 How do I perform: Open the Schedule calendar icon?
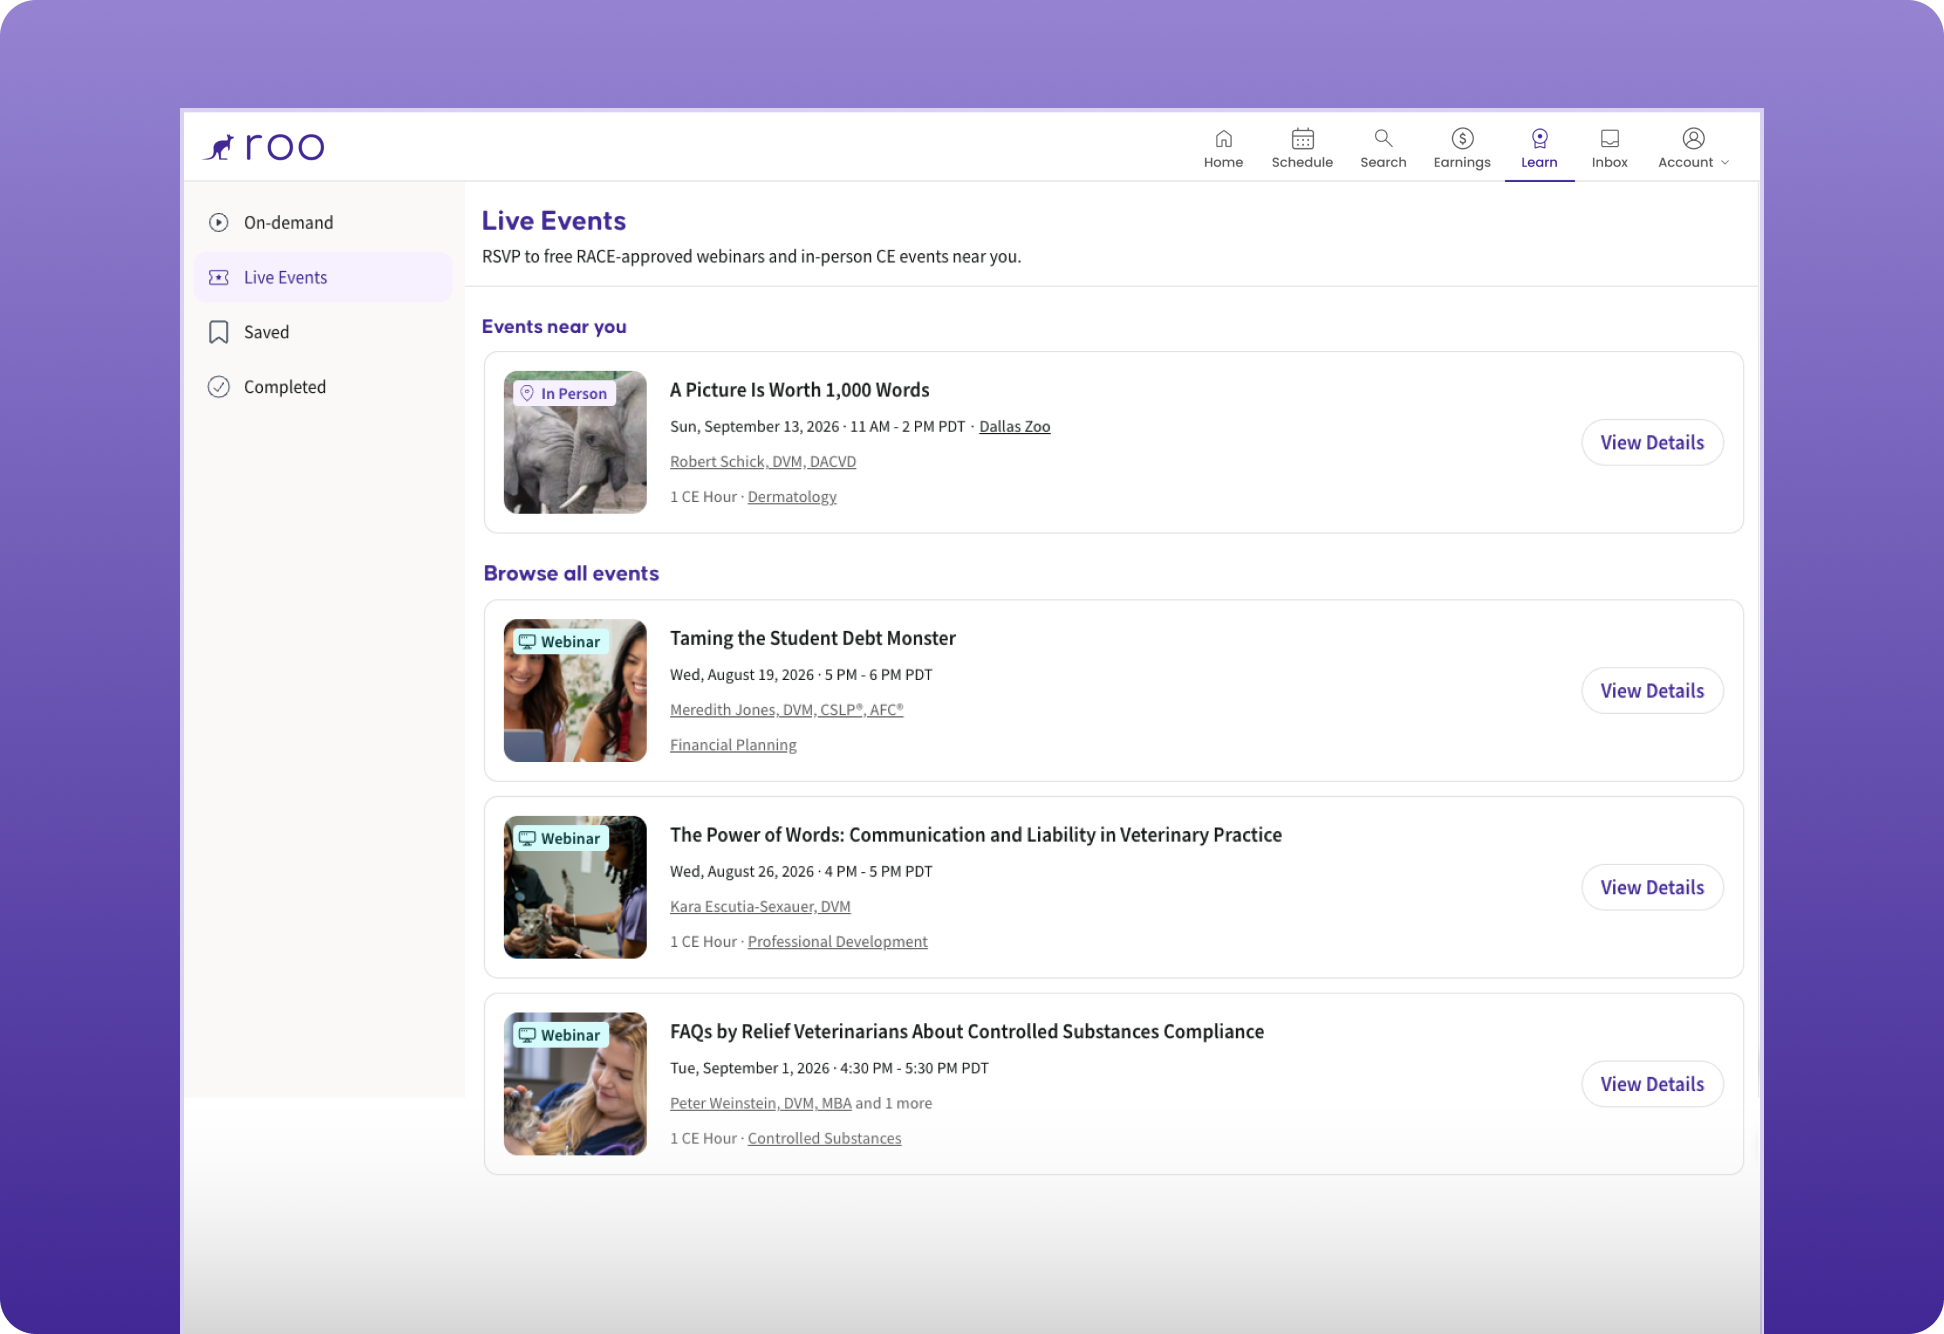(1302, 139)
